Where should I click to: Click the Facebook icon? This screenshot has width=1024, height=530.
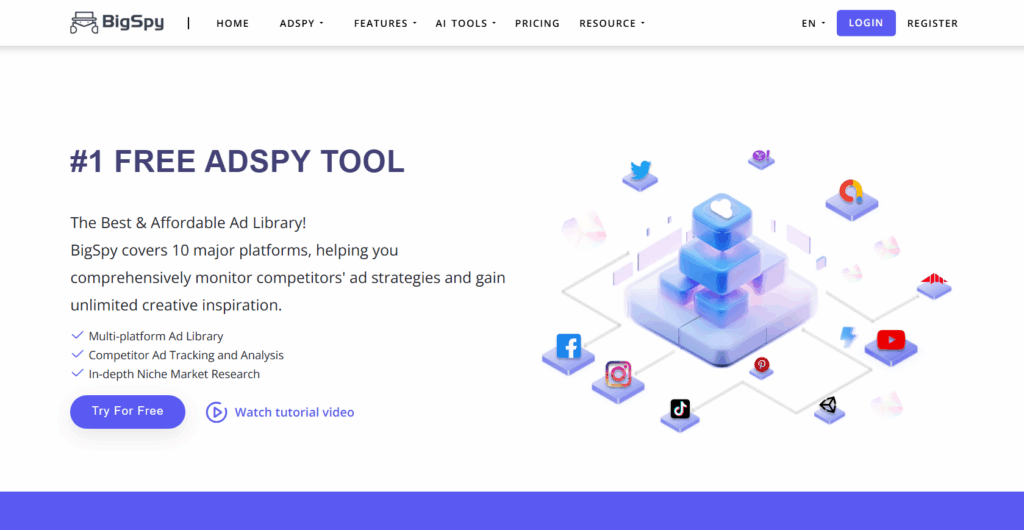click(x=568, y=347)
